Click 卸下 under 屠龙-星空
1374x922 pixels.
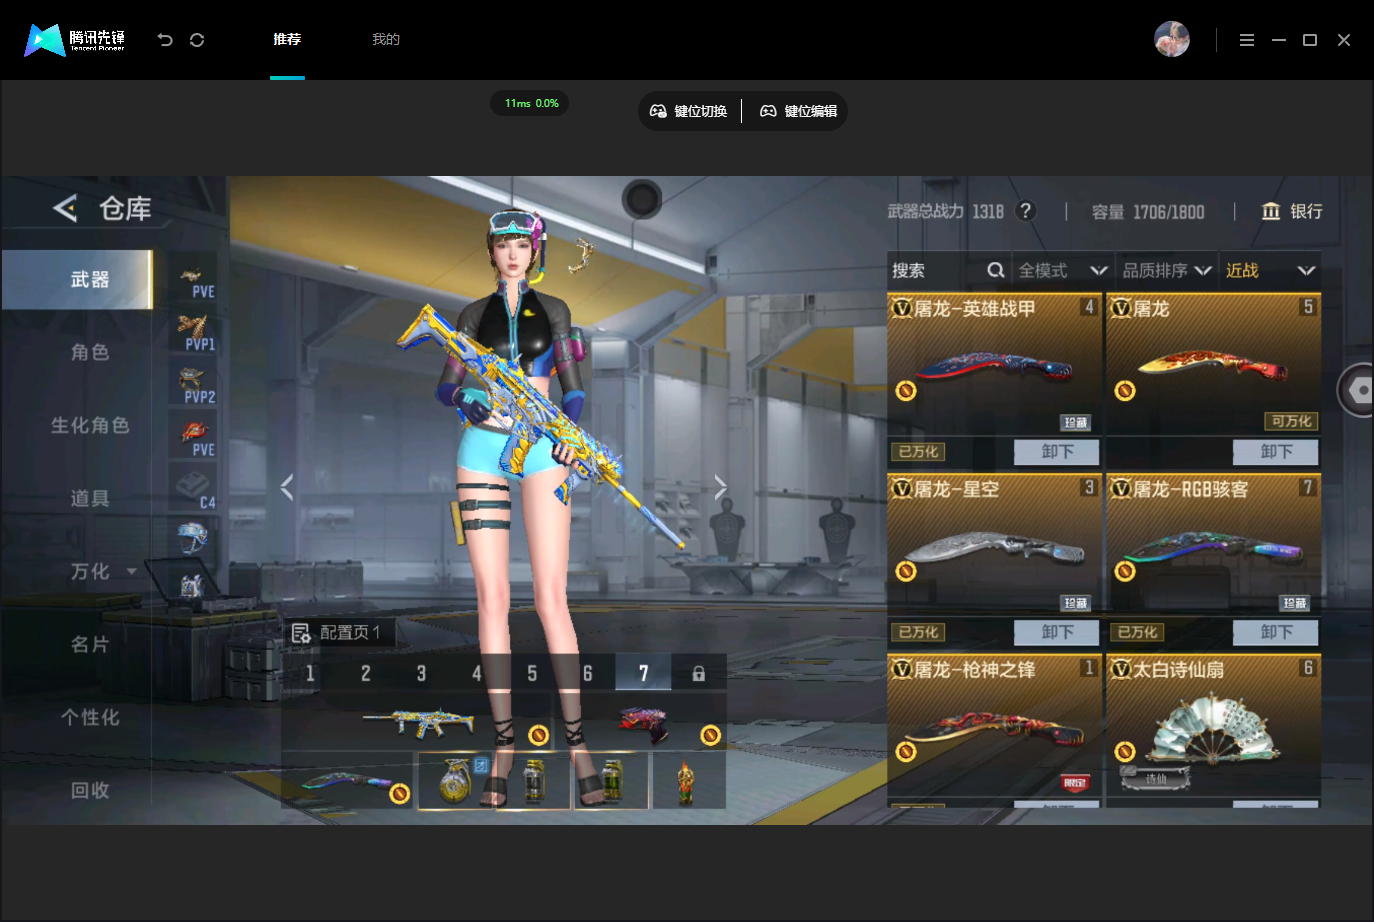(1056, 632)
